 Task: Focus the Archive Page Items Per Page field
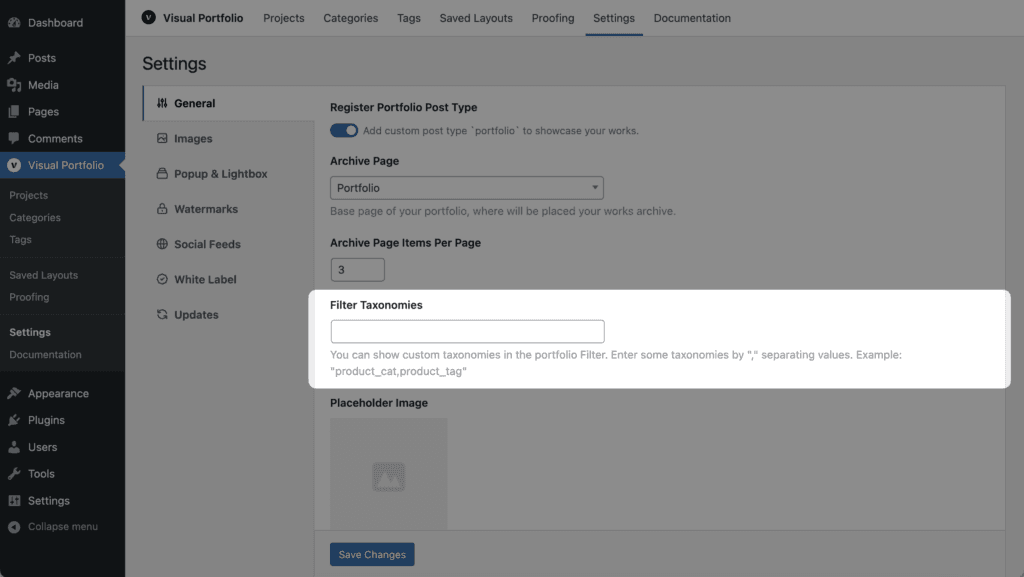(x=358, y=270)
